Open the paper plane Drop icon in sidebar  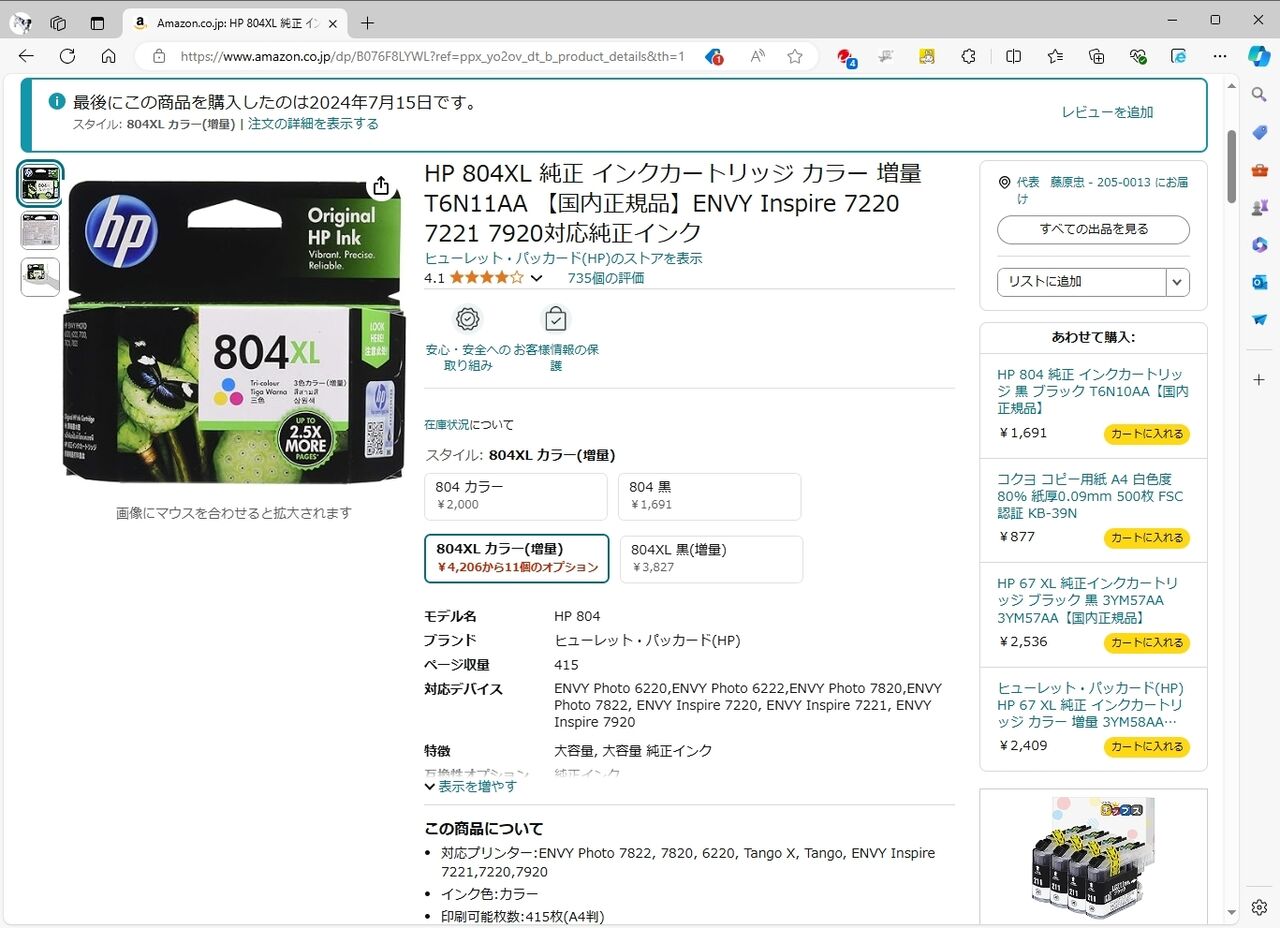1259,320
